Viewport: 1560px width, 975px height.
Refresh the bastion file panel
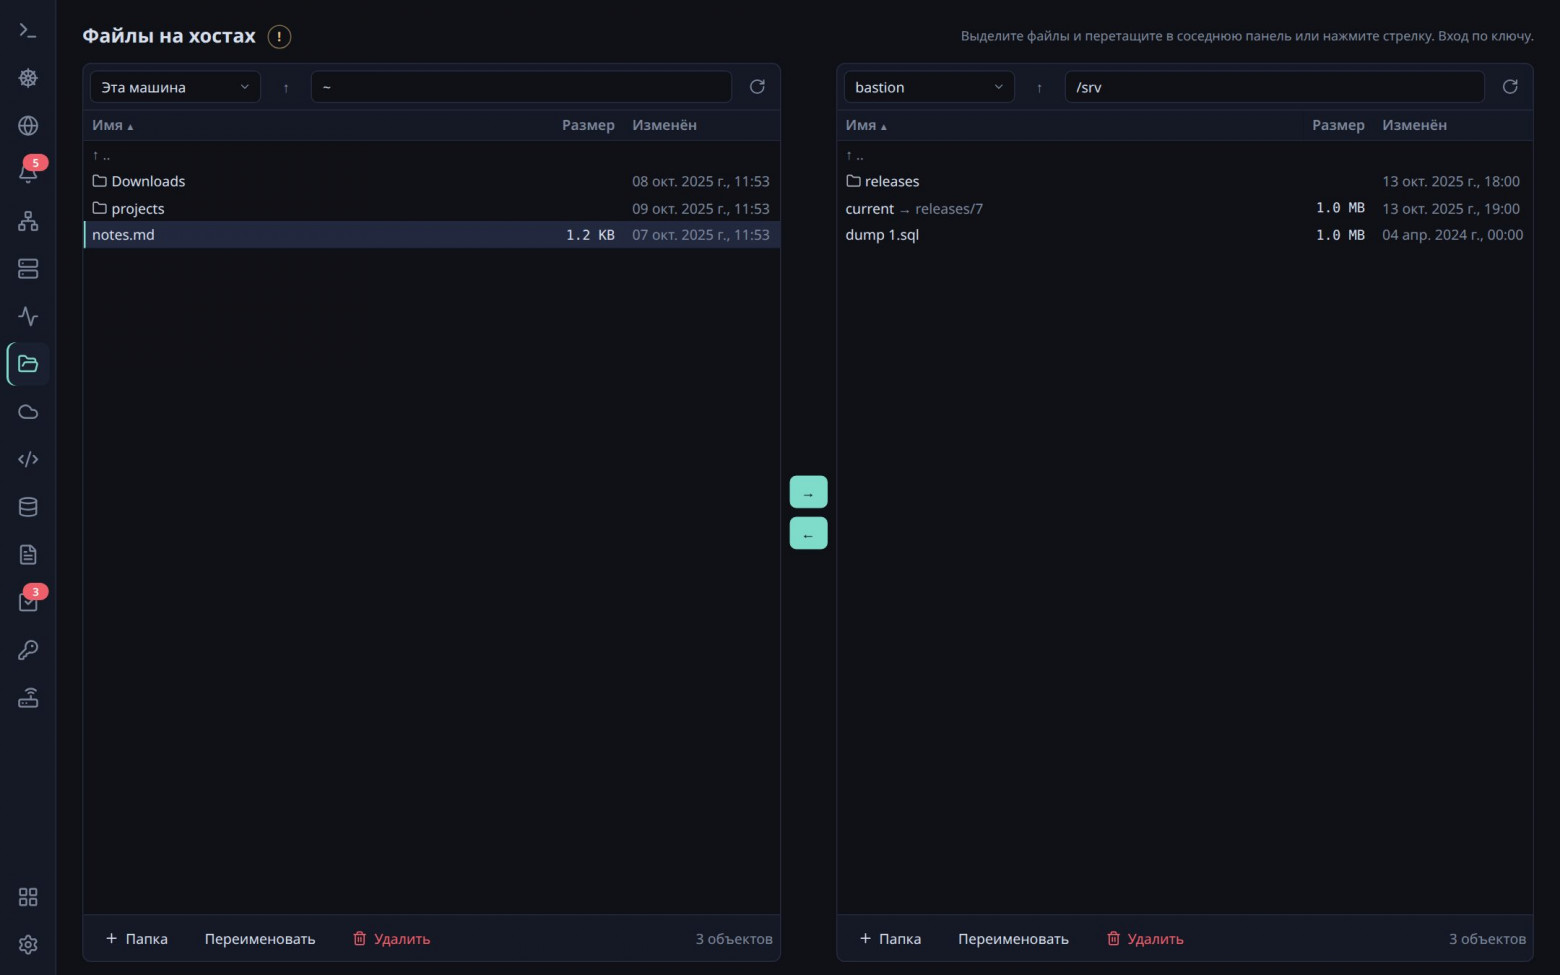(x=1510, y=87)
